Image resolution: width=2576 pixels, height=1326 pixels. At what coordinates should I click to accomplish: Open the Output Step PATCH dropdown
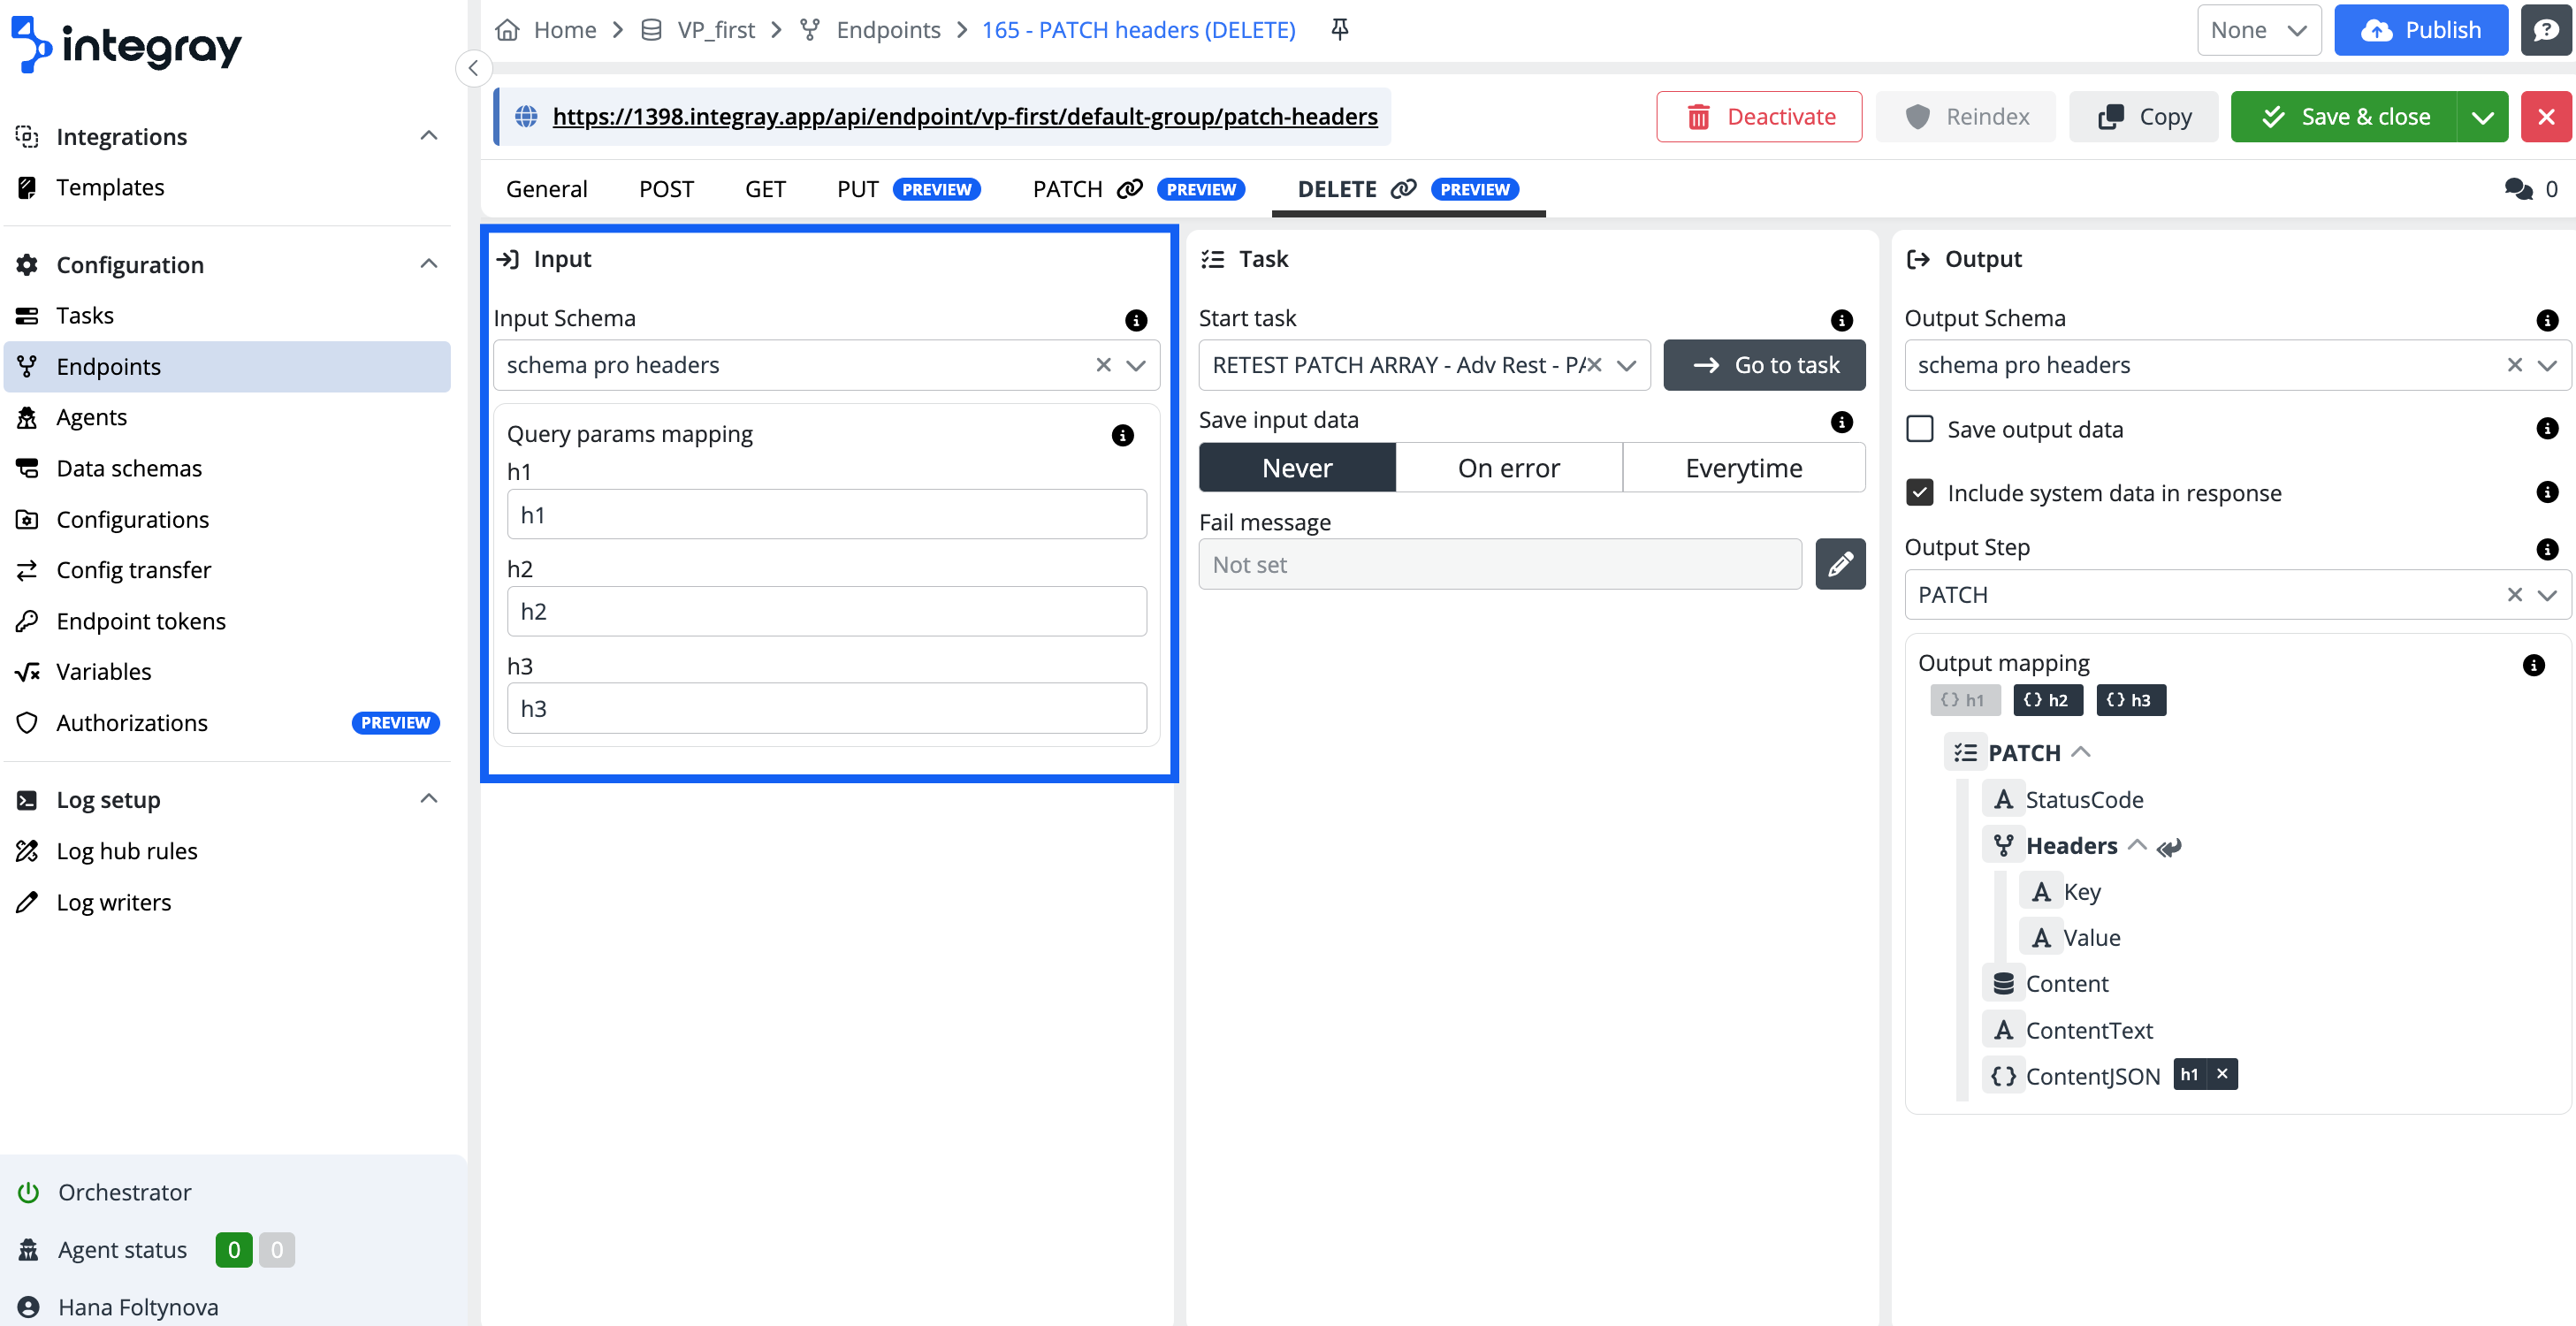tap(2547, 595)
